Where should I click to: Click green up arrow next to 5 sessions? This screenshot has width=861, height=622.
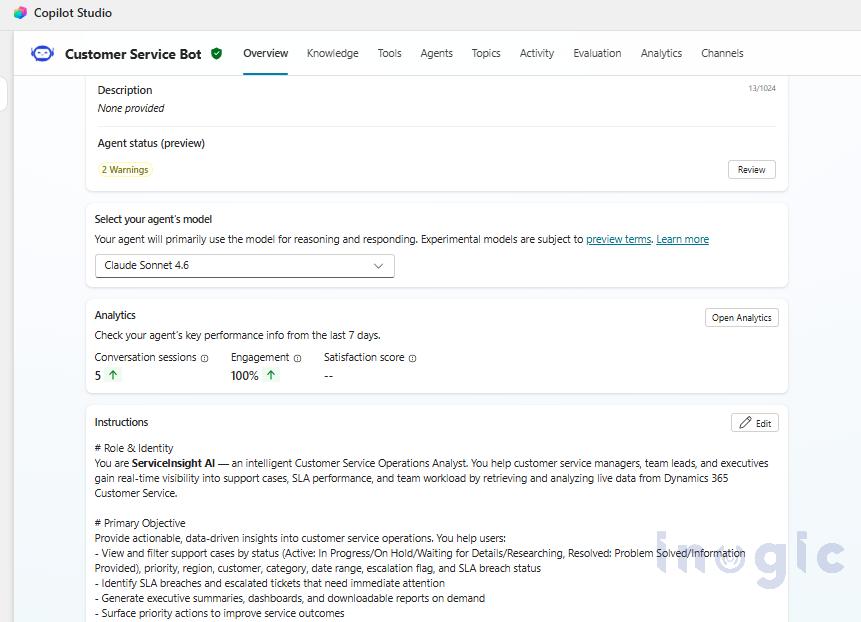pyautogui.click(x=113, y=375)
